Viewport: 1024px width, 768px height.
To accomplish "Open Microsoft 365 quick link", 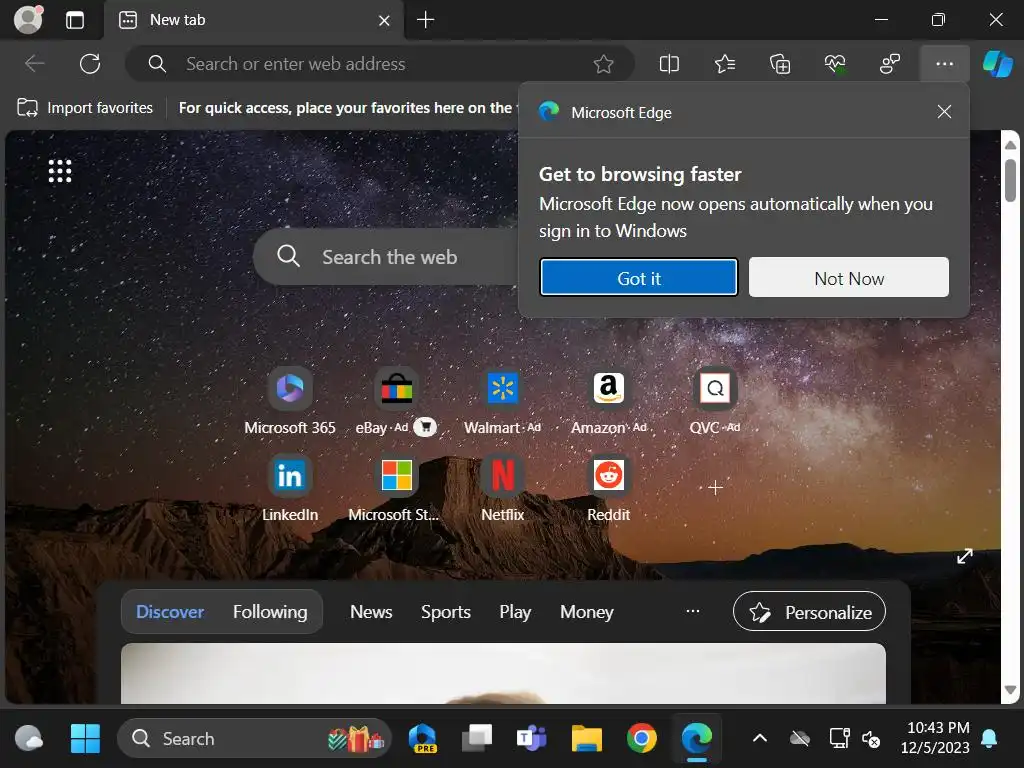I will (290, 401).
